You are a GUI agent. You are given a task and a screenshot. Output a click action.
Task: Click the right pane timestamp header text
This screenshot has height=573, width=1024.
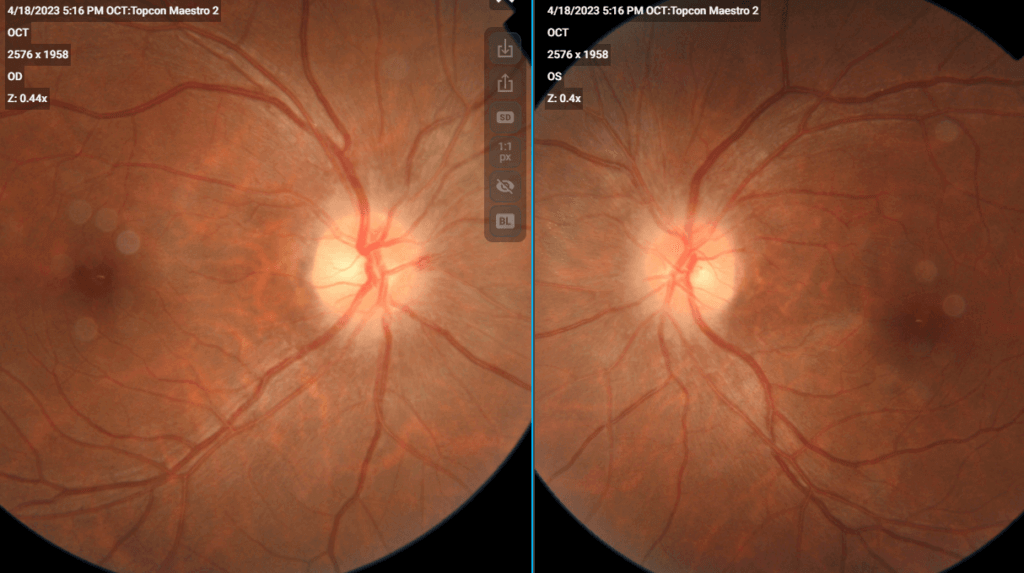pos(652,10)
